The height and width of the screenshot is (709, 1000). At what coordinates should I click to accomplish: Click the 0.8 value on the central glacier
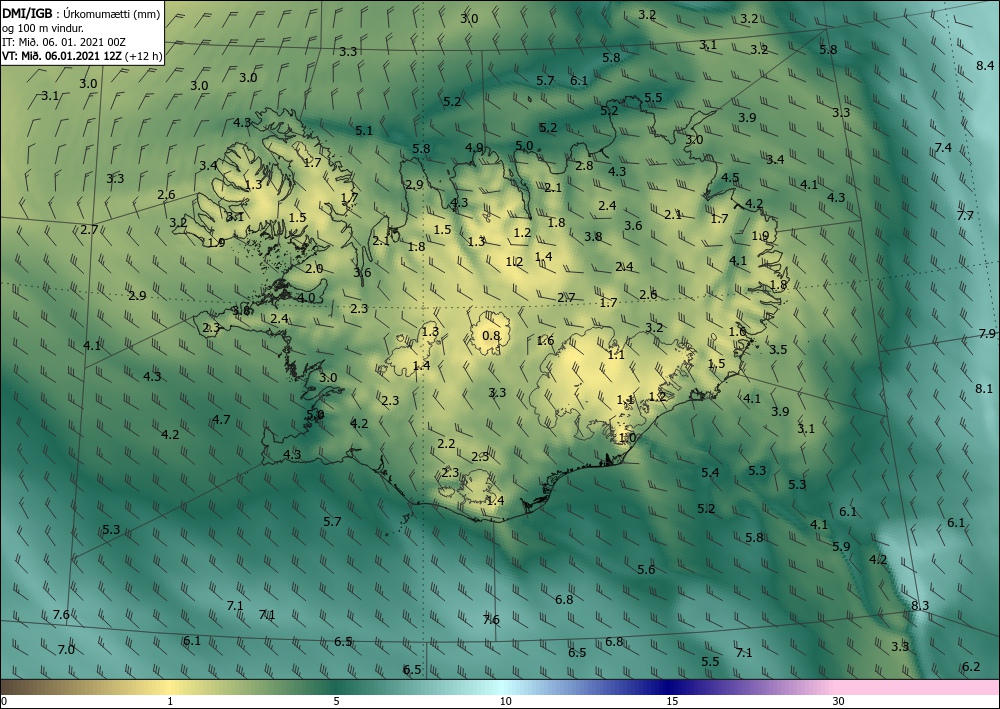[x=491, y=336]
